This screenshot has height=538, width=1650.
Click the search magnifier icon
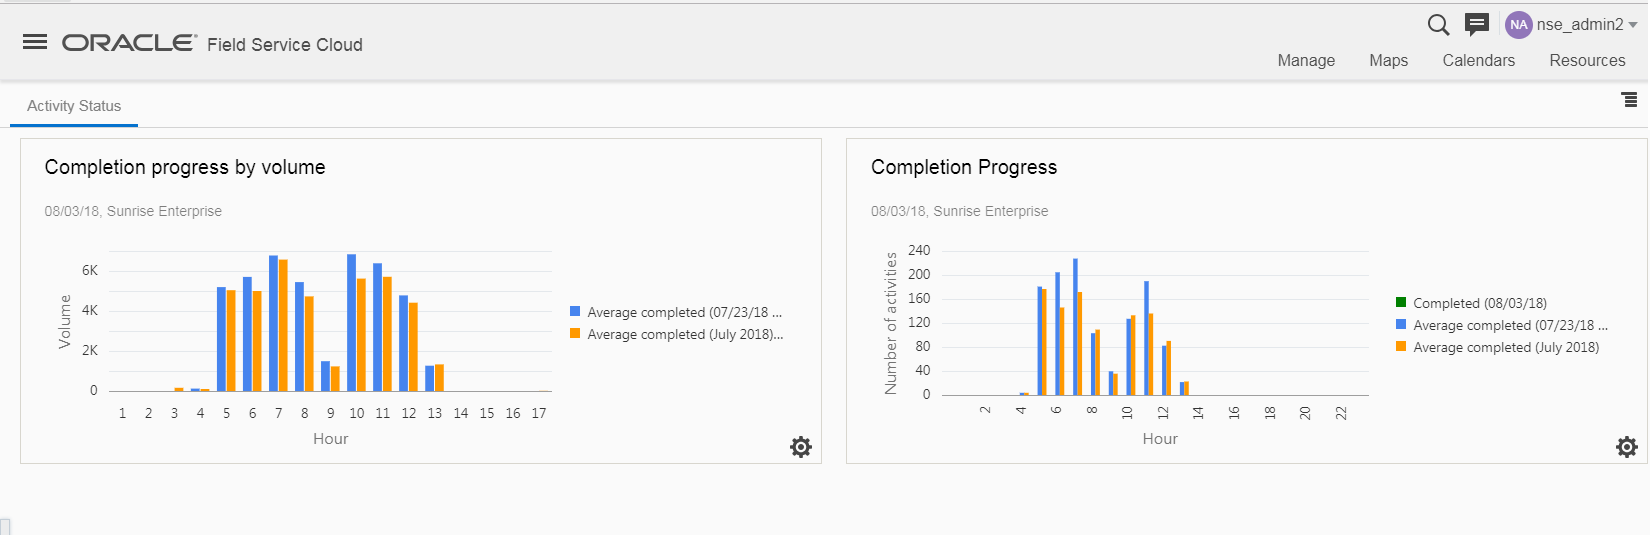tap(1438, 25)
